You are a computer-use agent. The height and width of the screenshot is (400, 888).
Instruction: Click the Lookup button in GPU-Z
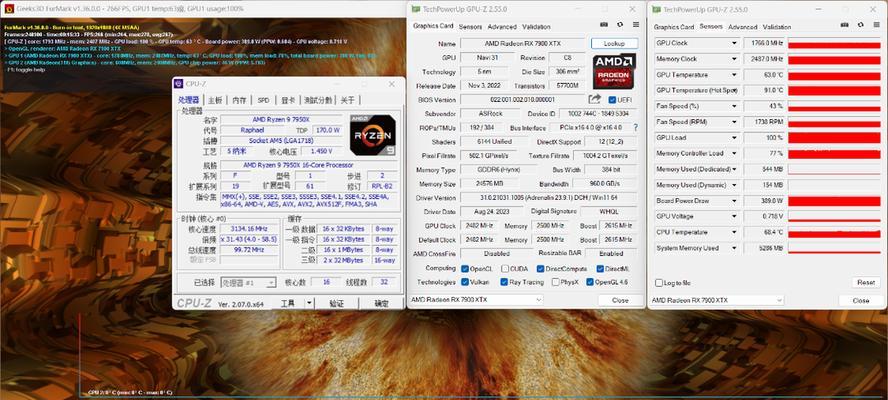point(614,44)
